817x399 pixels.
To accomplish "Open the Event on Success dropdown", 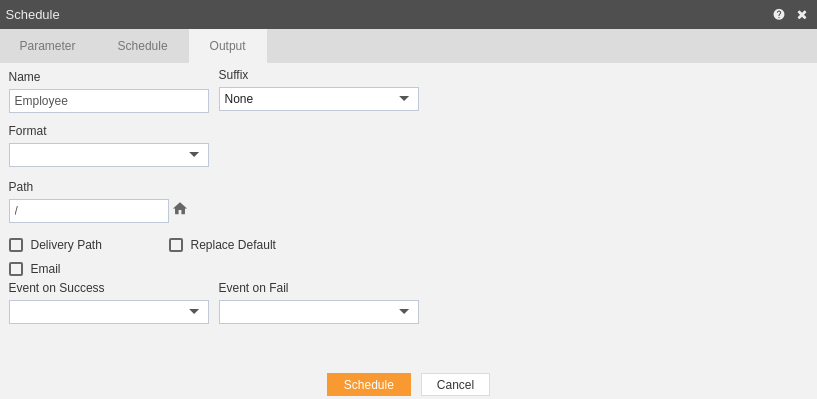I will coord(109,312).
